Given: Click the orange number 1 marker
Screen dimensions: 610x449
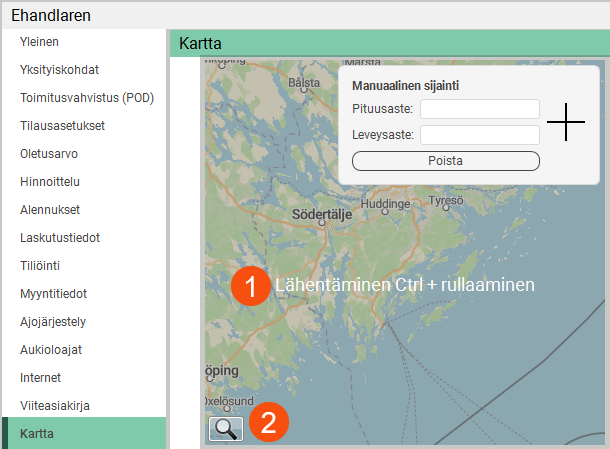Looking at the screenshot, I should 250,285.
